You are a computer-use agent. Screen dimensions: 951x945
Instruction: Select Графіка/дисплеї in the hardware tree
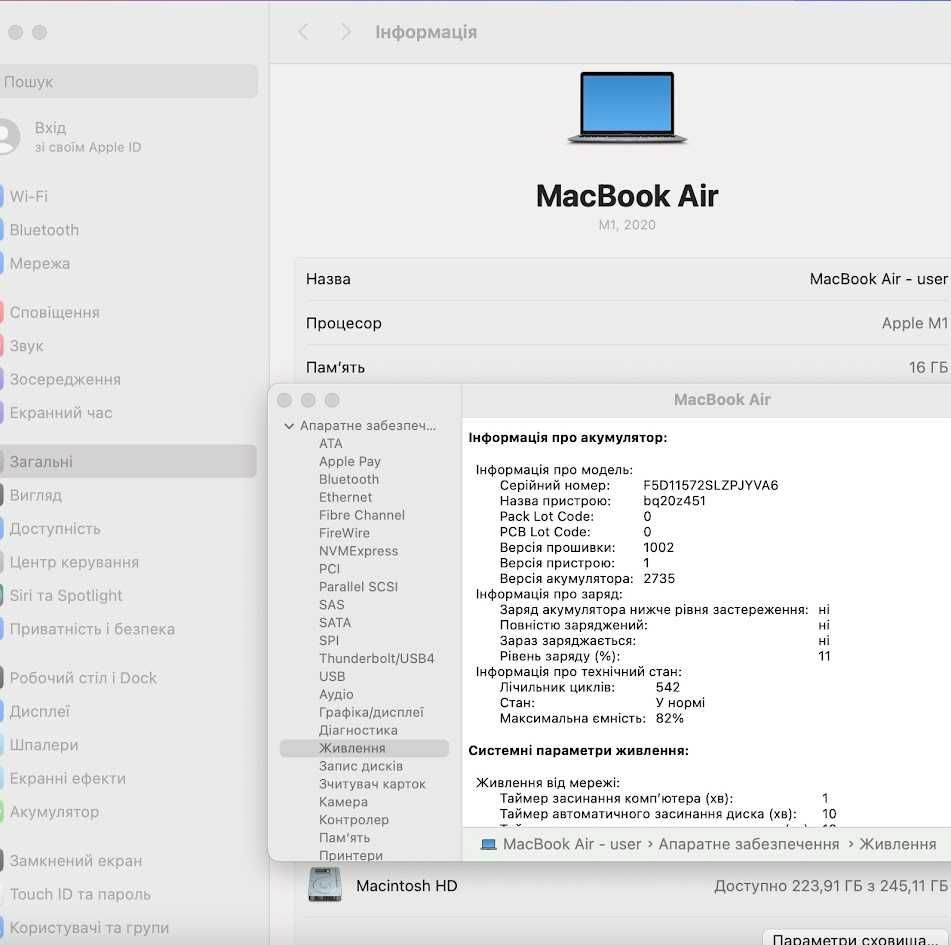371,712
